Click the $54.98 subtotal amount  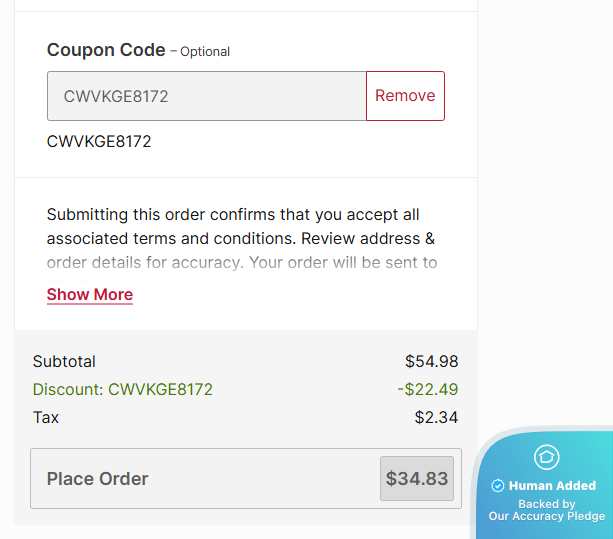point(431,361)
